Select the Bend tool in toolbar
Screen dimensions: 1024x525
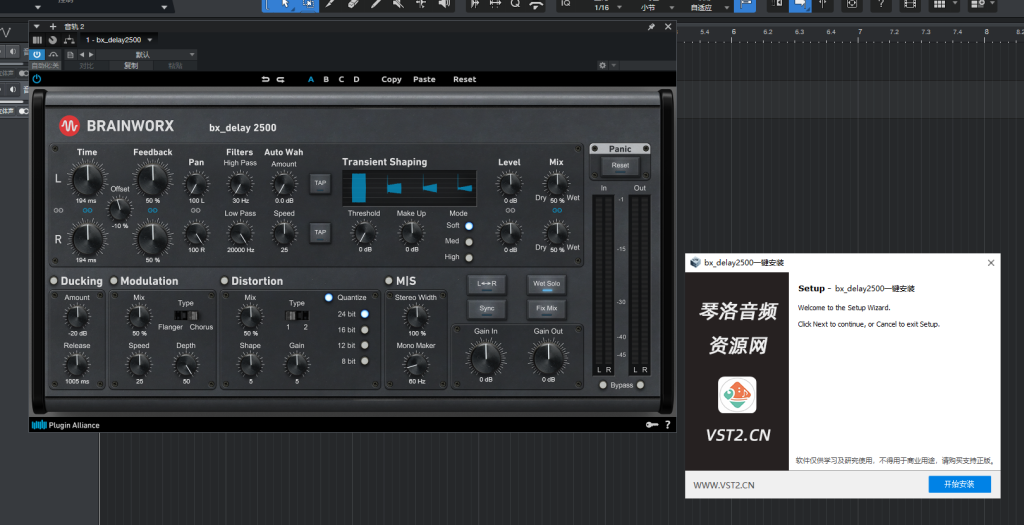pos(421,4)
